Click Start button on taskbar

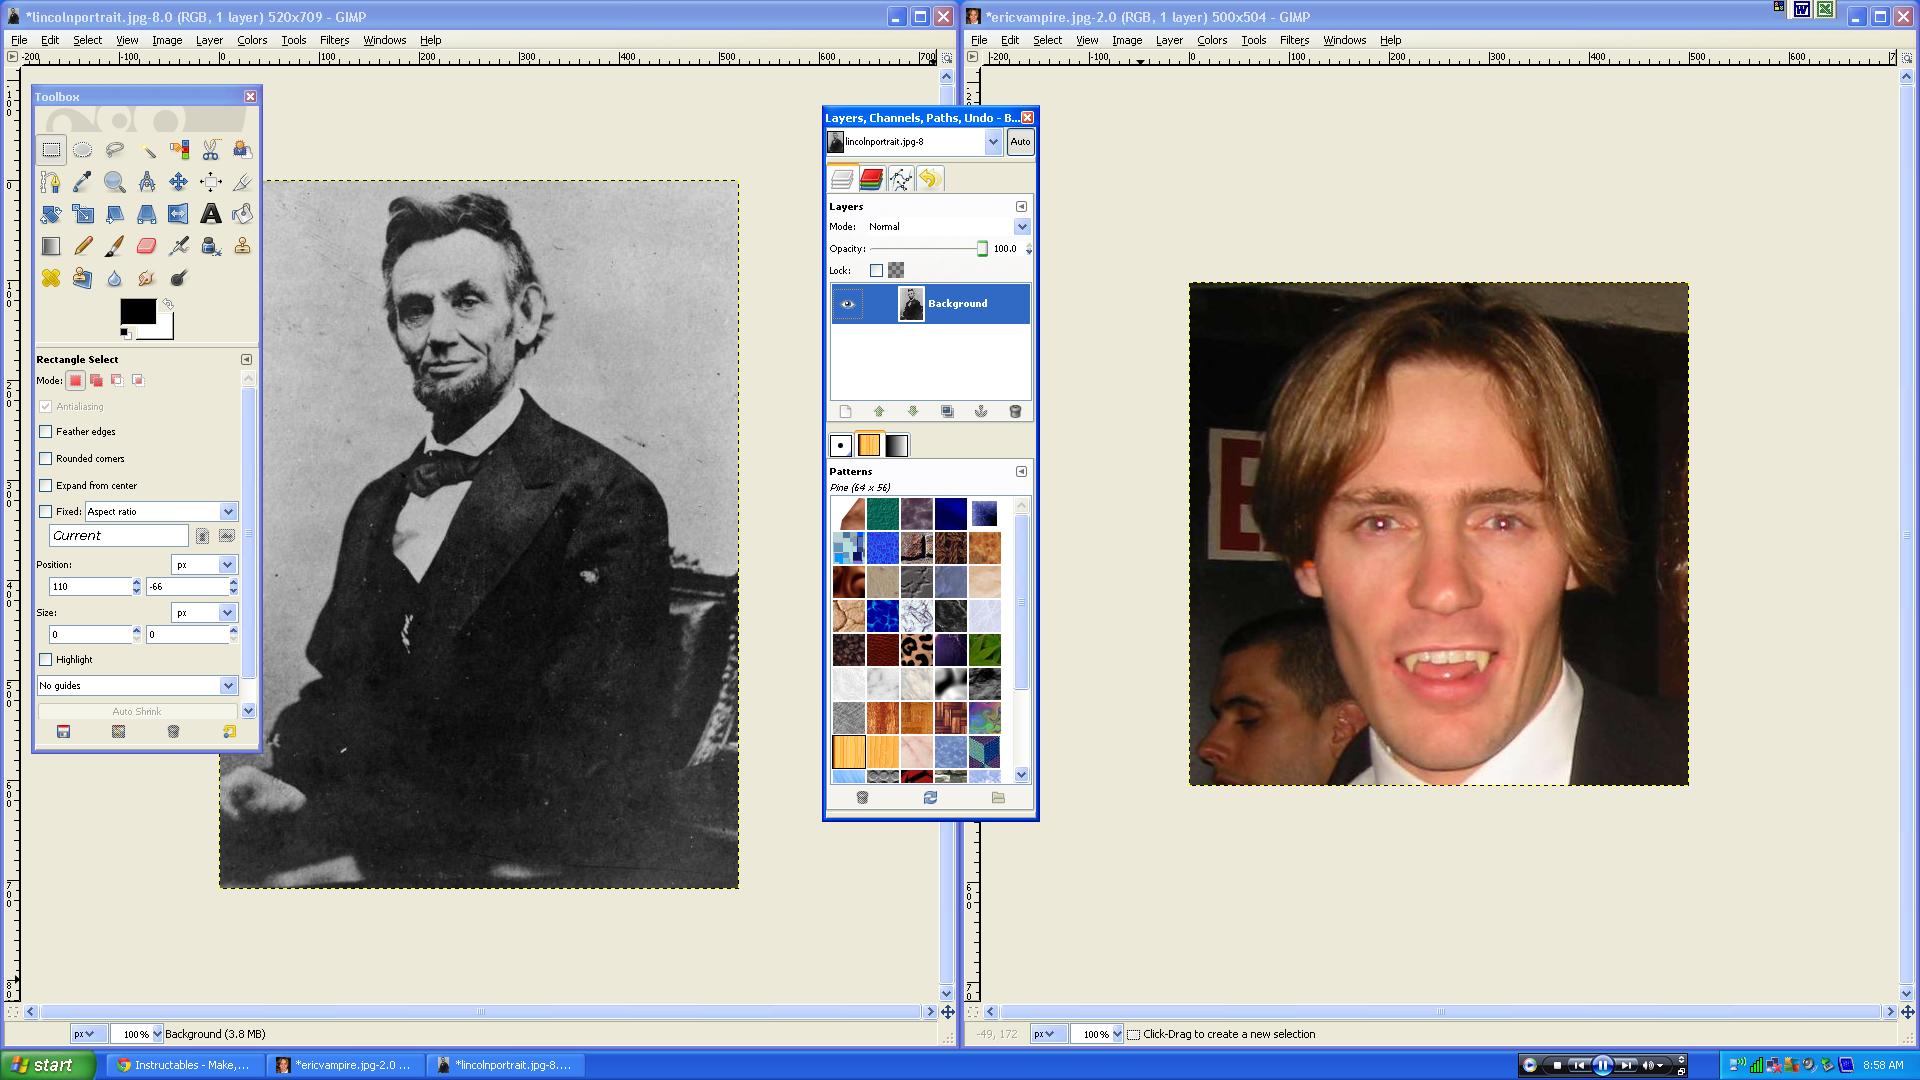click(x=48, y=1065)
